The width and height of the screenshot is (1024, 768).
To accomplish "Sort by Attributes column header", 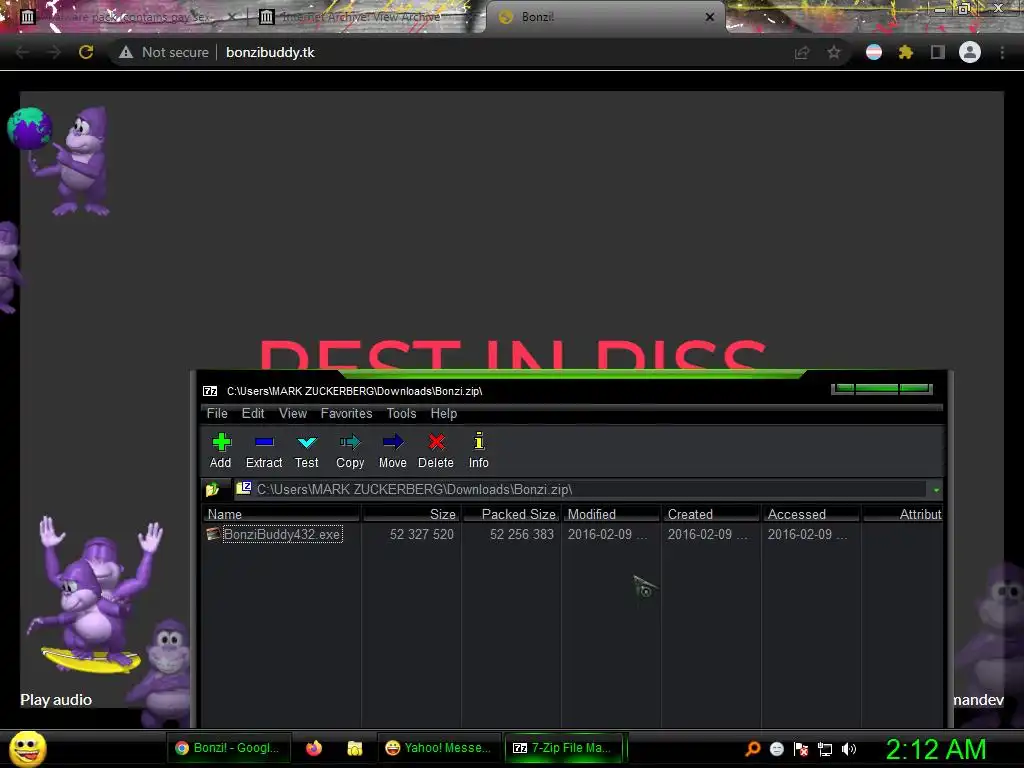I will [x=903, y=514].
